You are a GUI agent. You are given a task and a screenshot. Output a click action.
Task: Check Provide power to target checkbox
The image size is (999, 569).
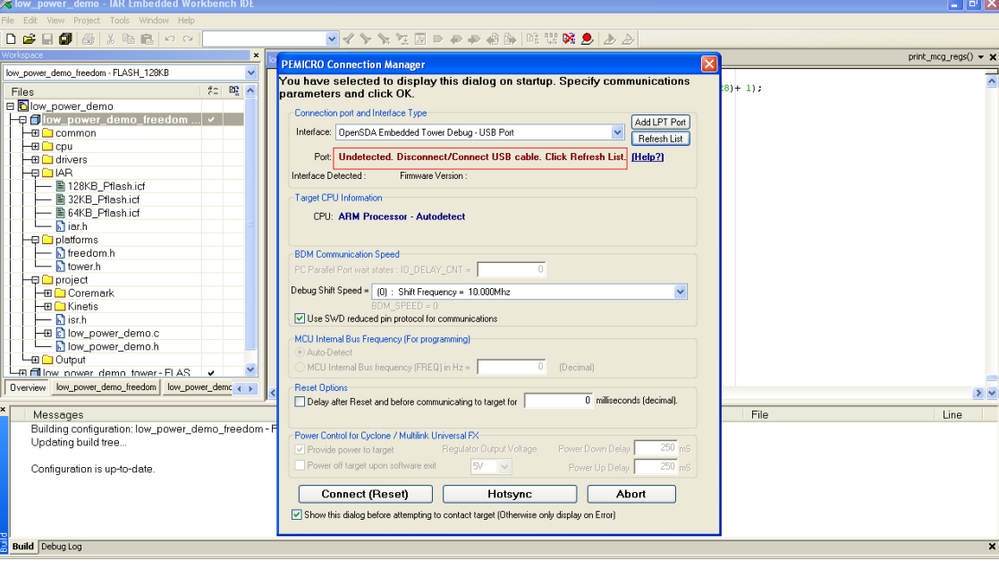click(299, 449)
